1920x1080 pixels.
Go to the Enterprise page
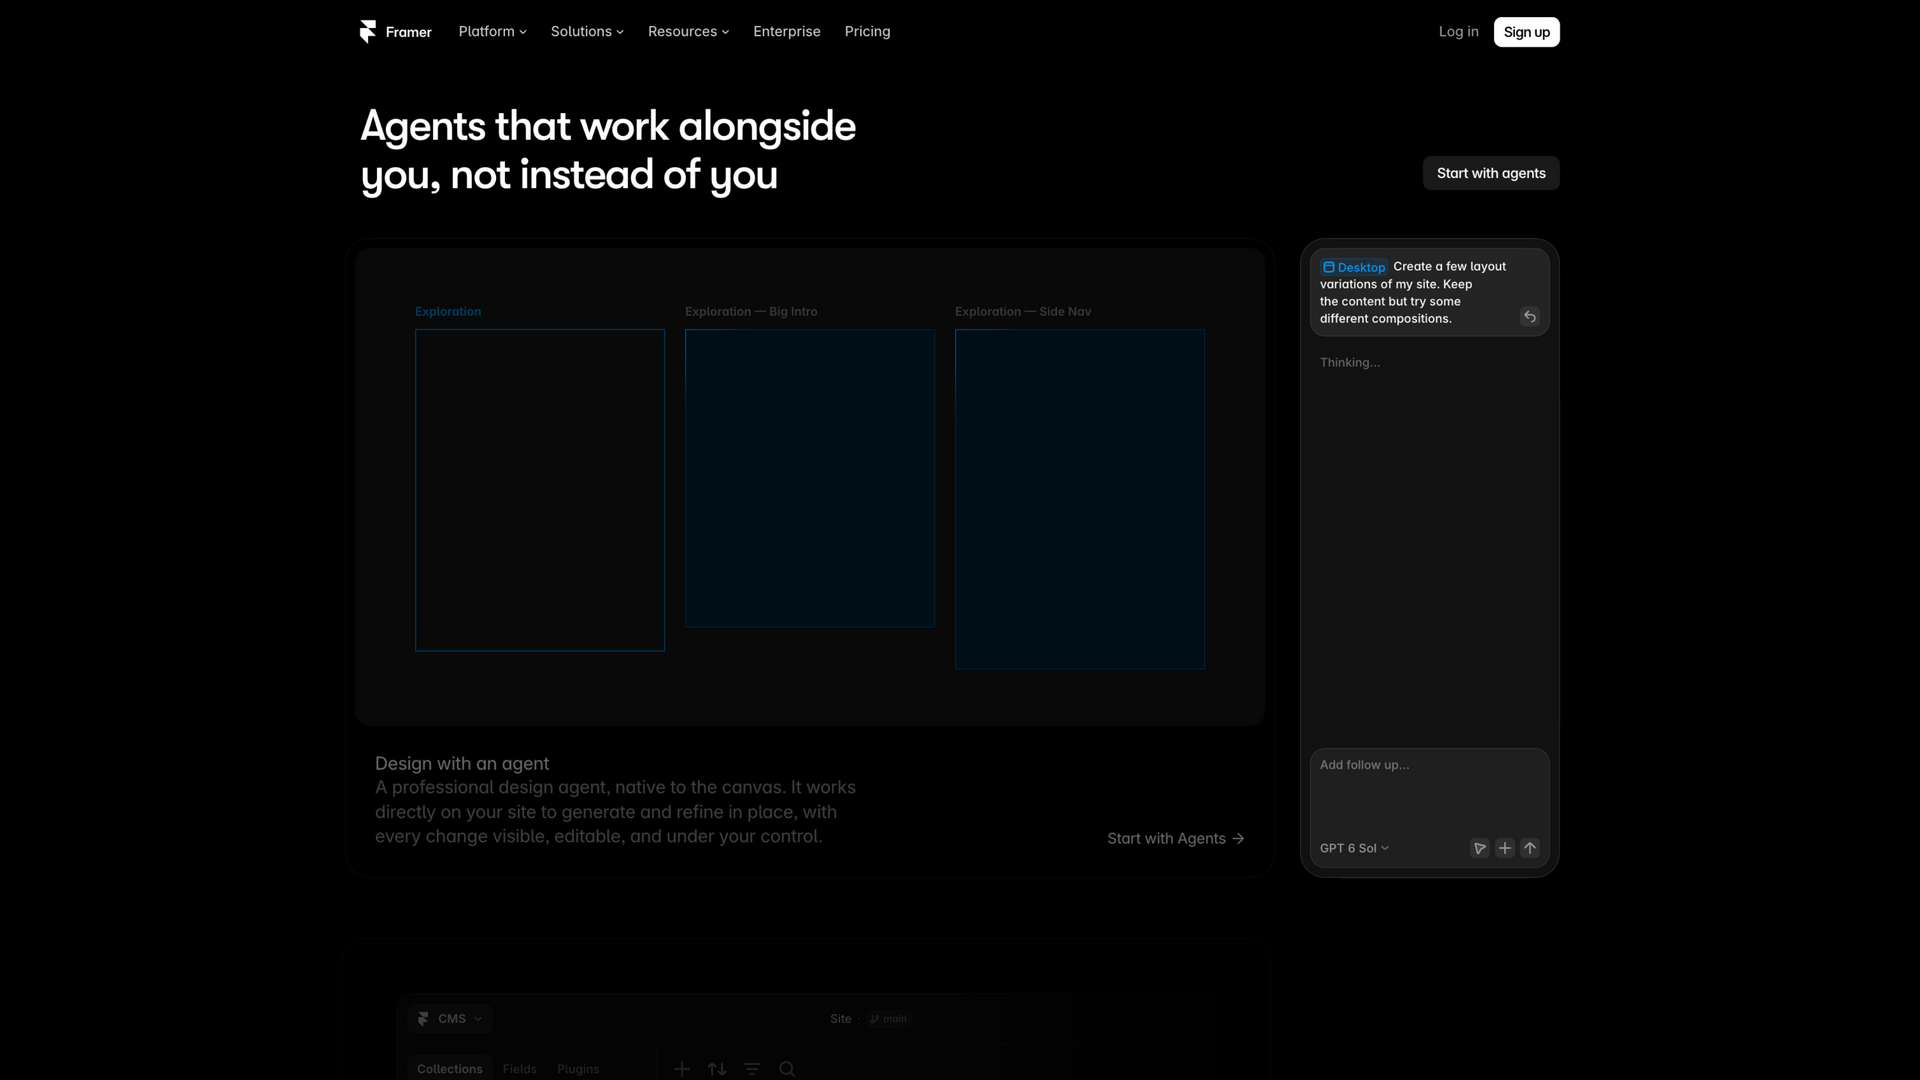coord(786,32)
